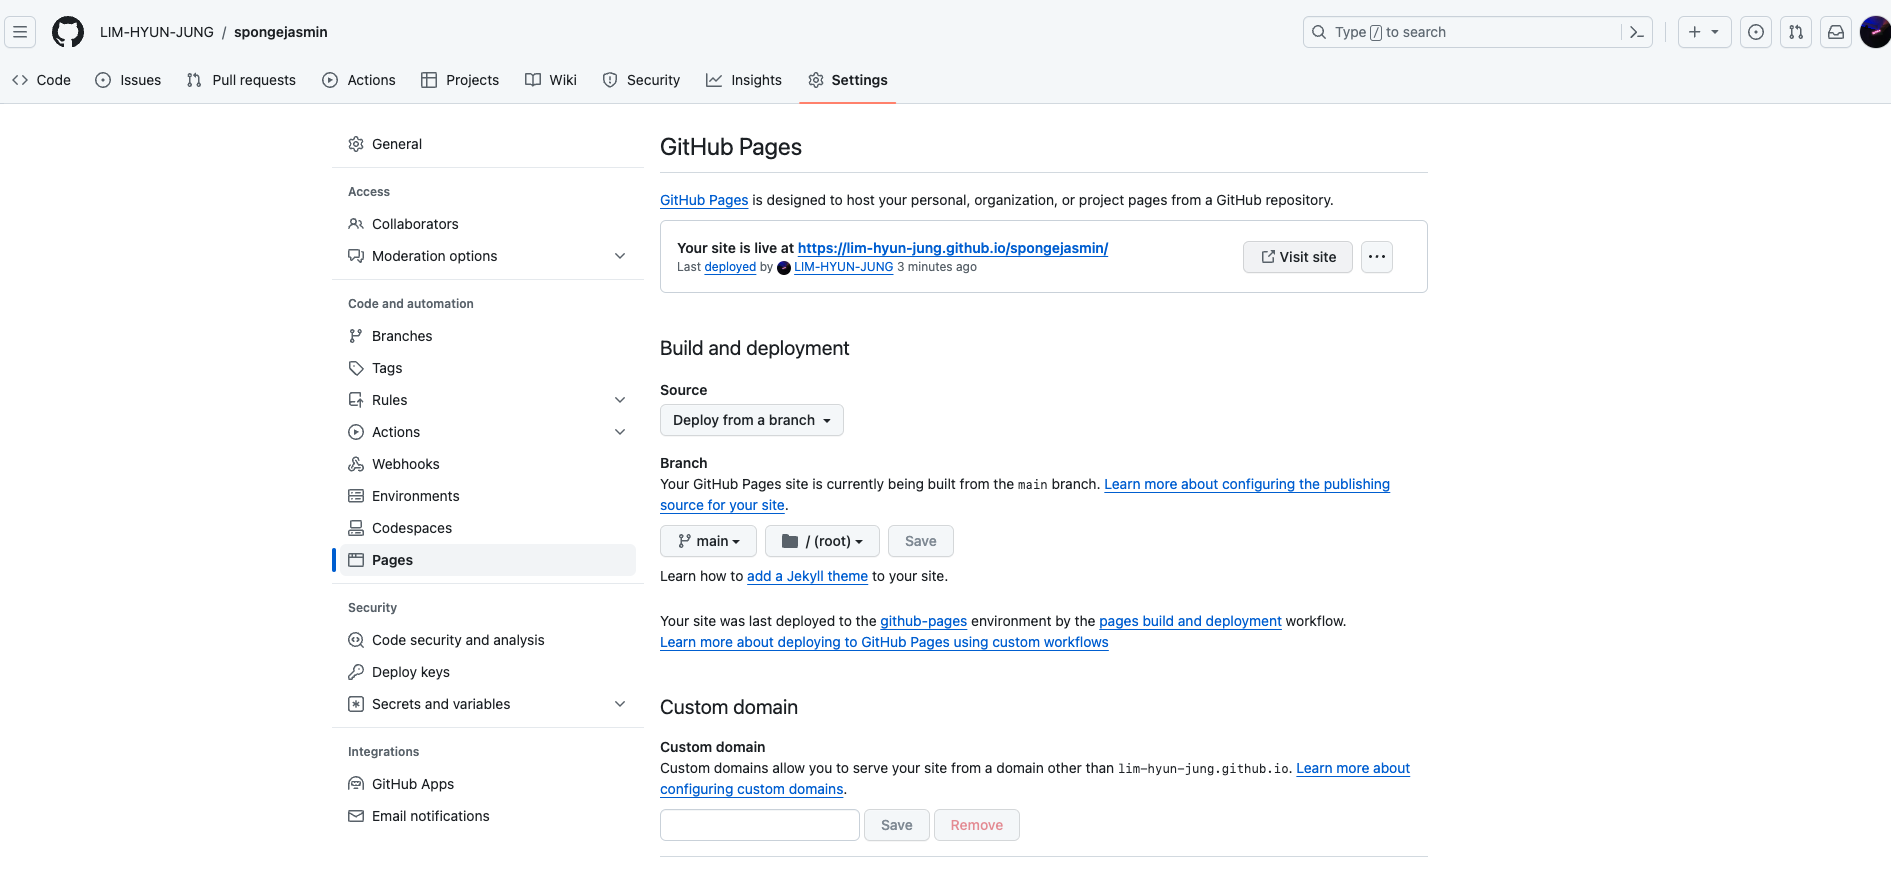Viewport: 1891px width, 873px height.
Task: Open the GitHub Pages documentation link
Action: [704, 200]
